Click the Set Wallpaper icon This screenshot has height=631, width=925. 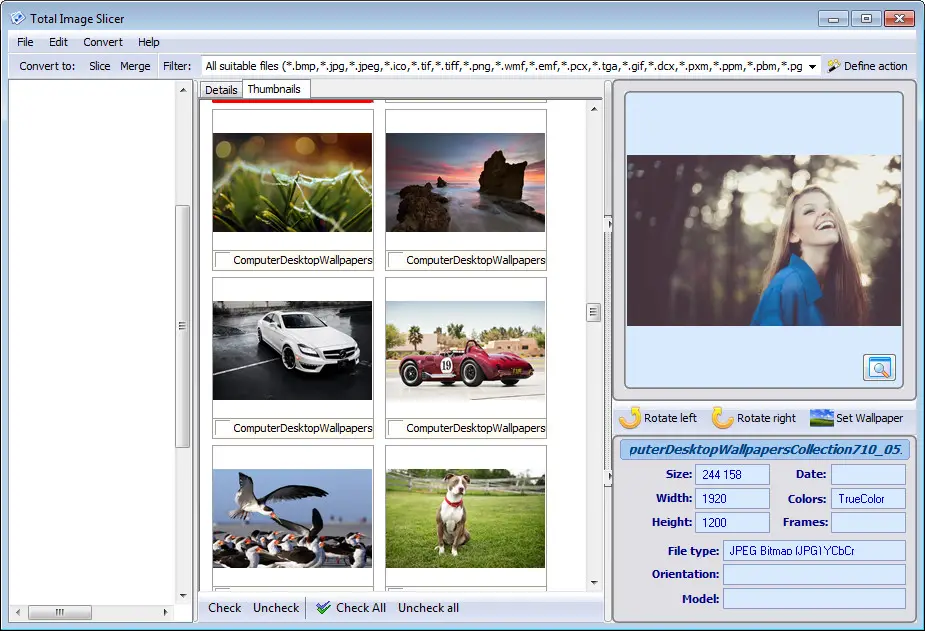[x=821, y=418]
